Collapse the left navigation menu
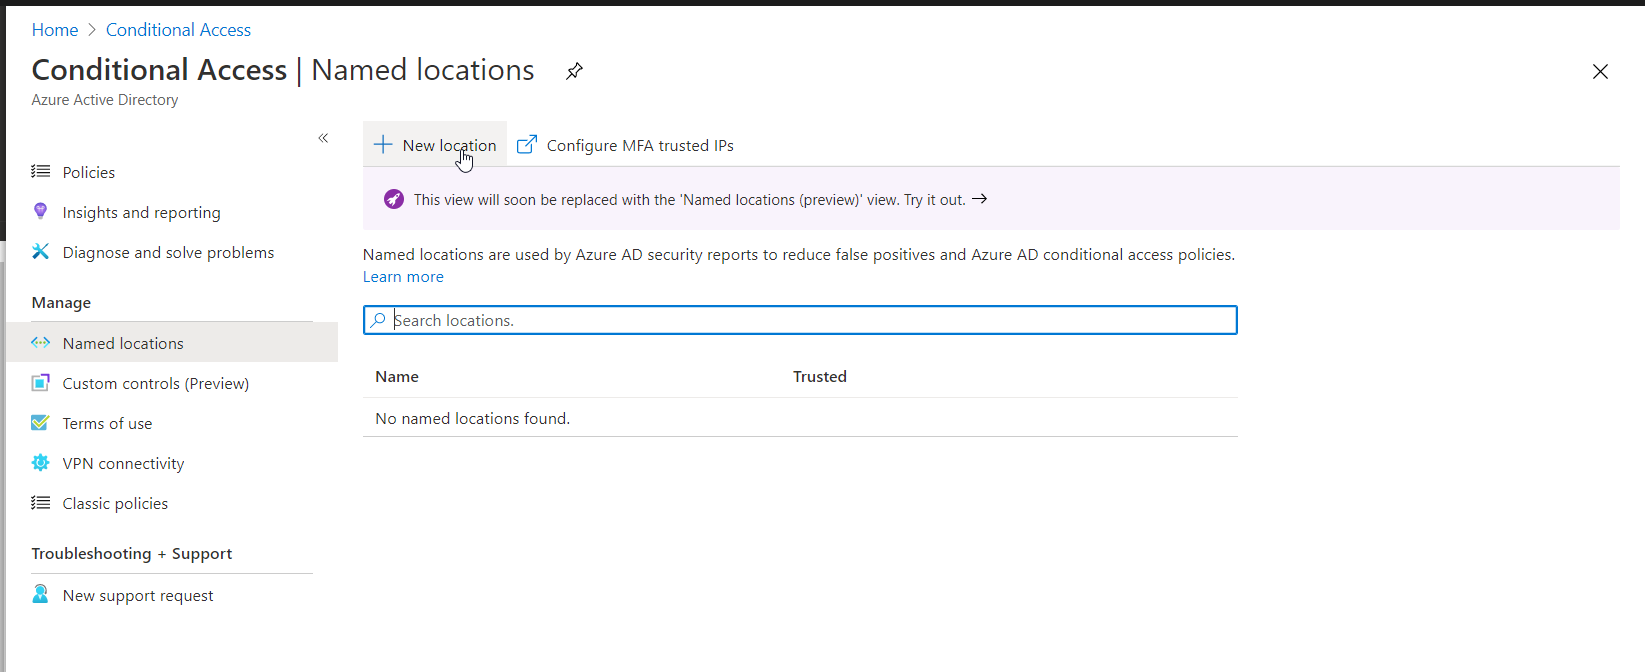This screenshot has width=1645, height=672. [323, 138]
